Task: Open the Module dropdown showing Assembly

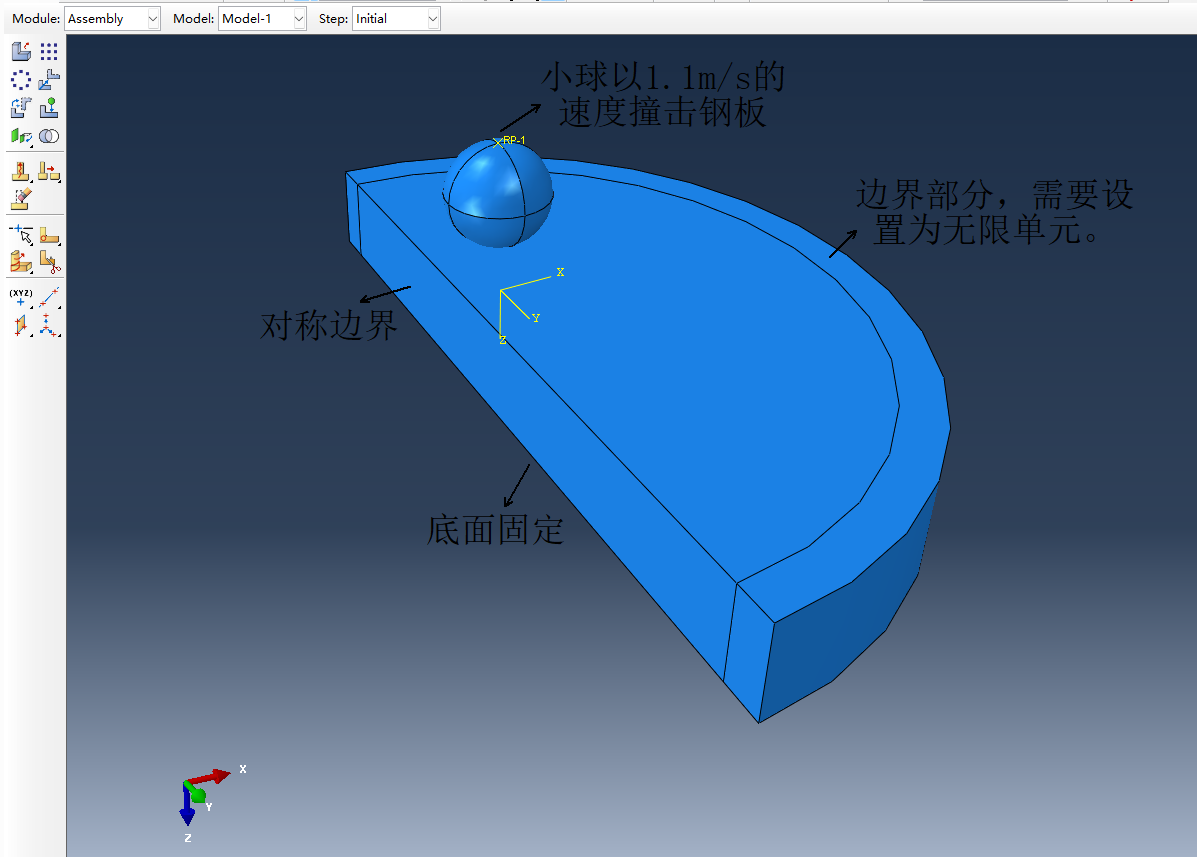Action: coord(112,19)
